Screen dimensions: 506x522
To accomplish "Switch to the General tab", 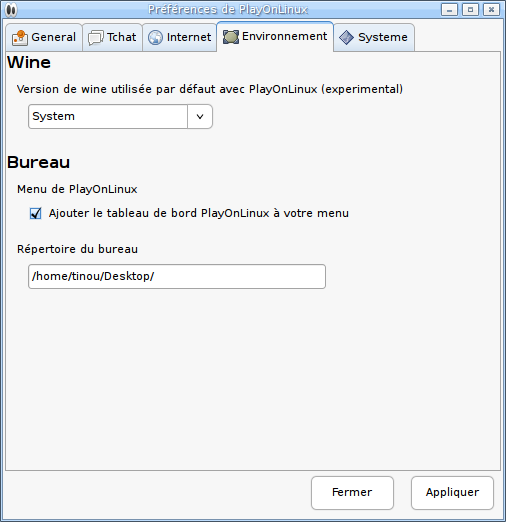I will tap(44, 37).
